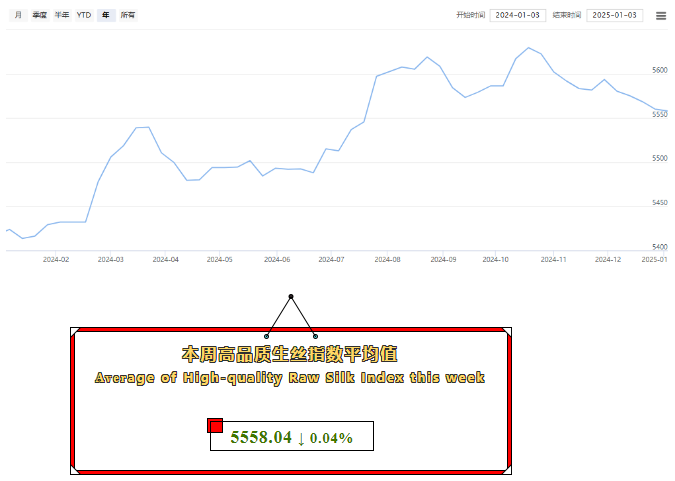Screen dimensions: 675x481
Task: Click the 5558.04 index value
Action: (x=260, y=438)
